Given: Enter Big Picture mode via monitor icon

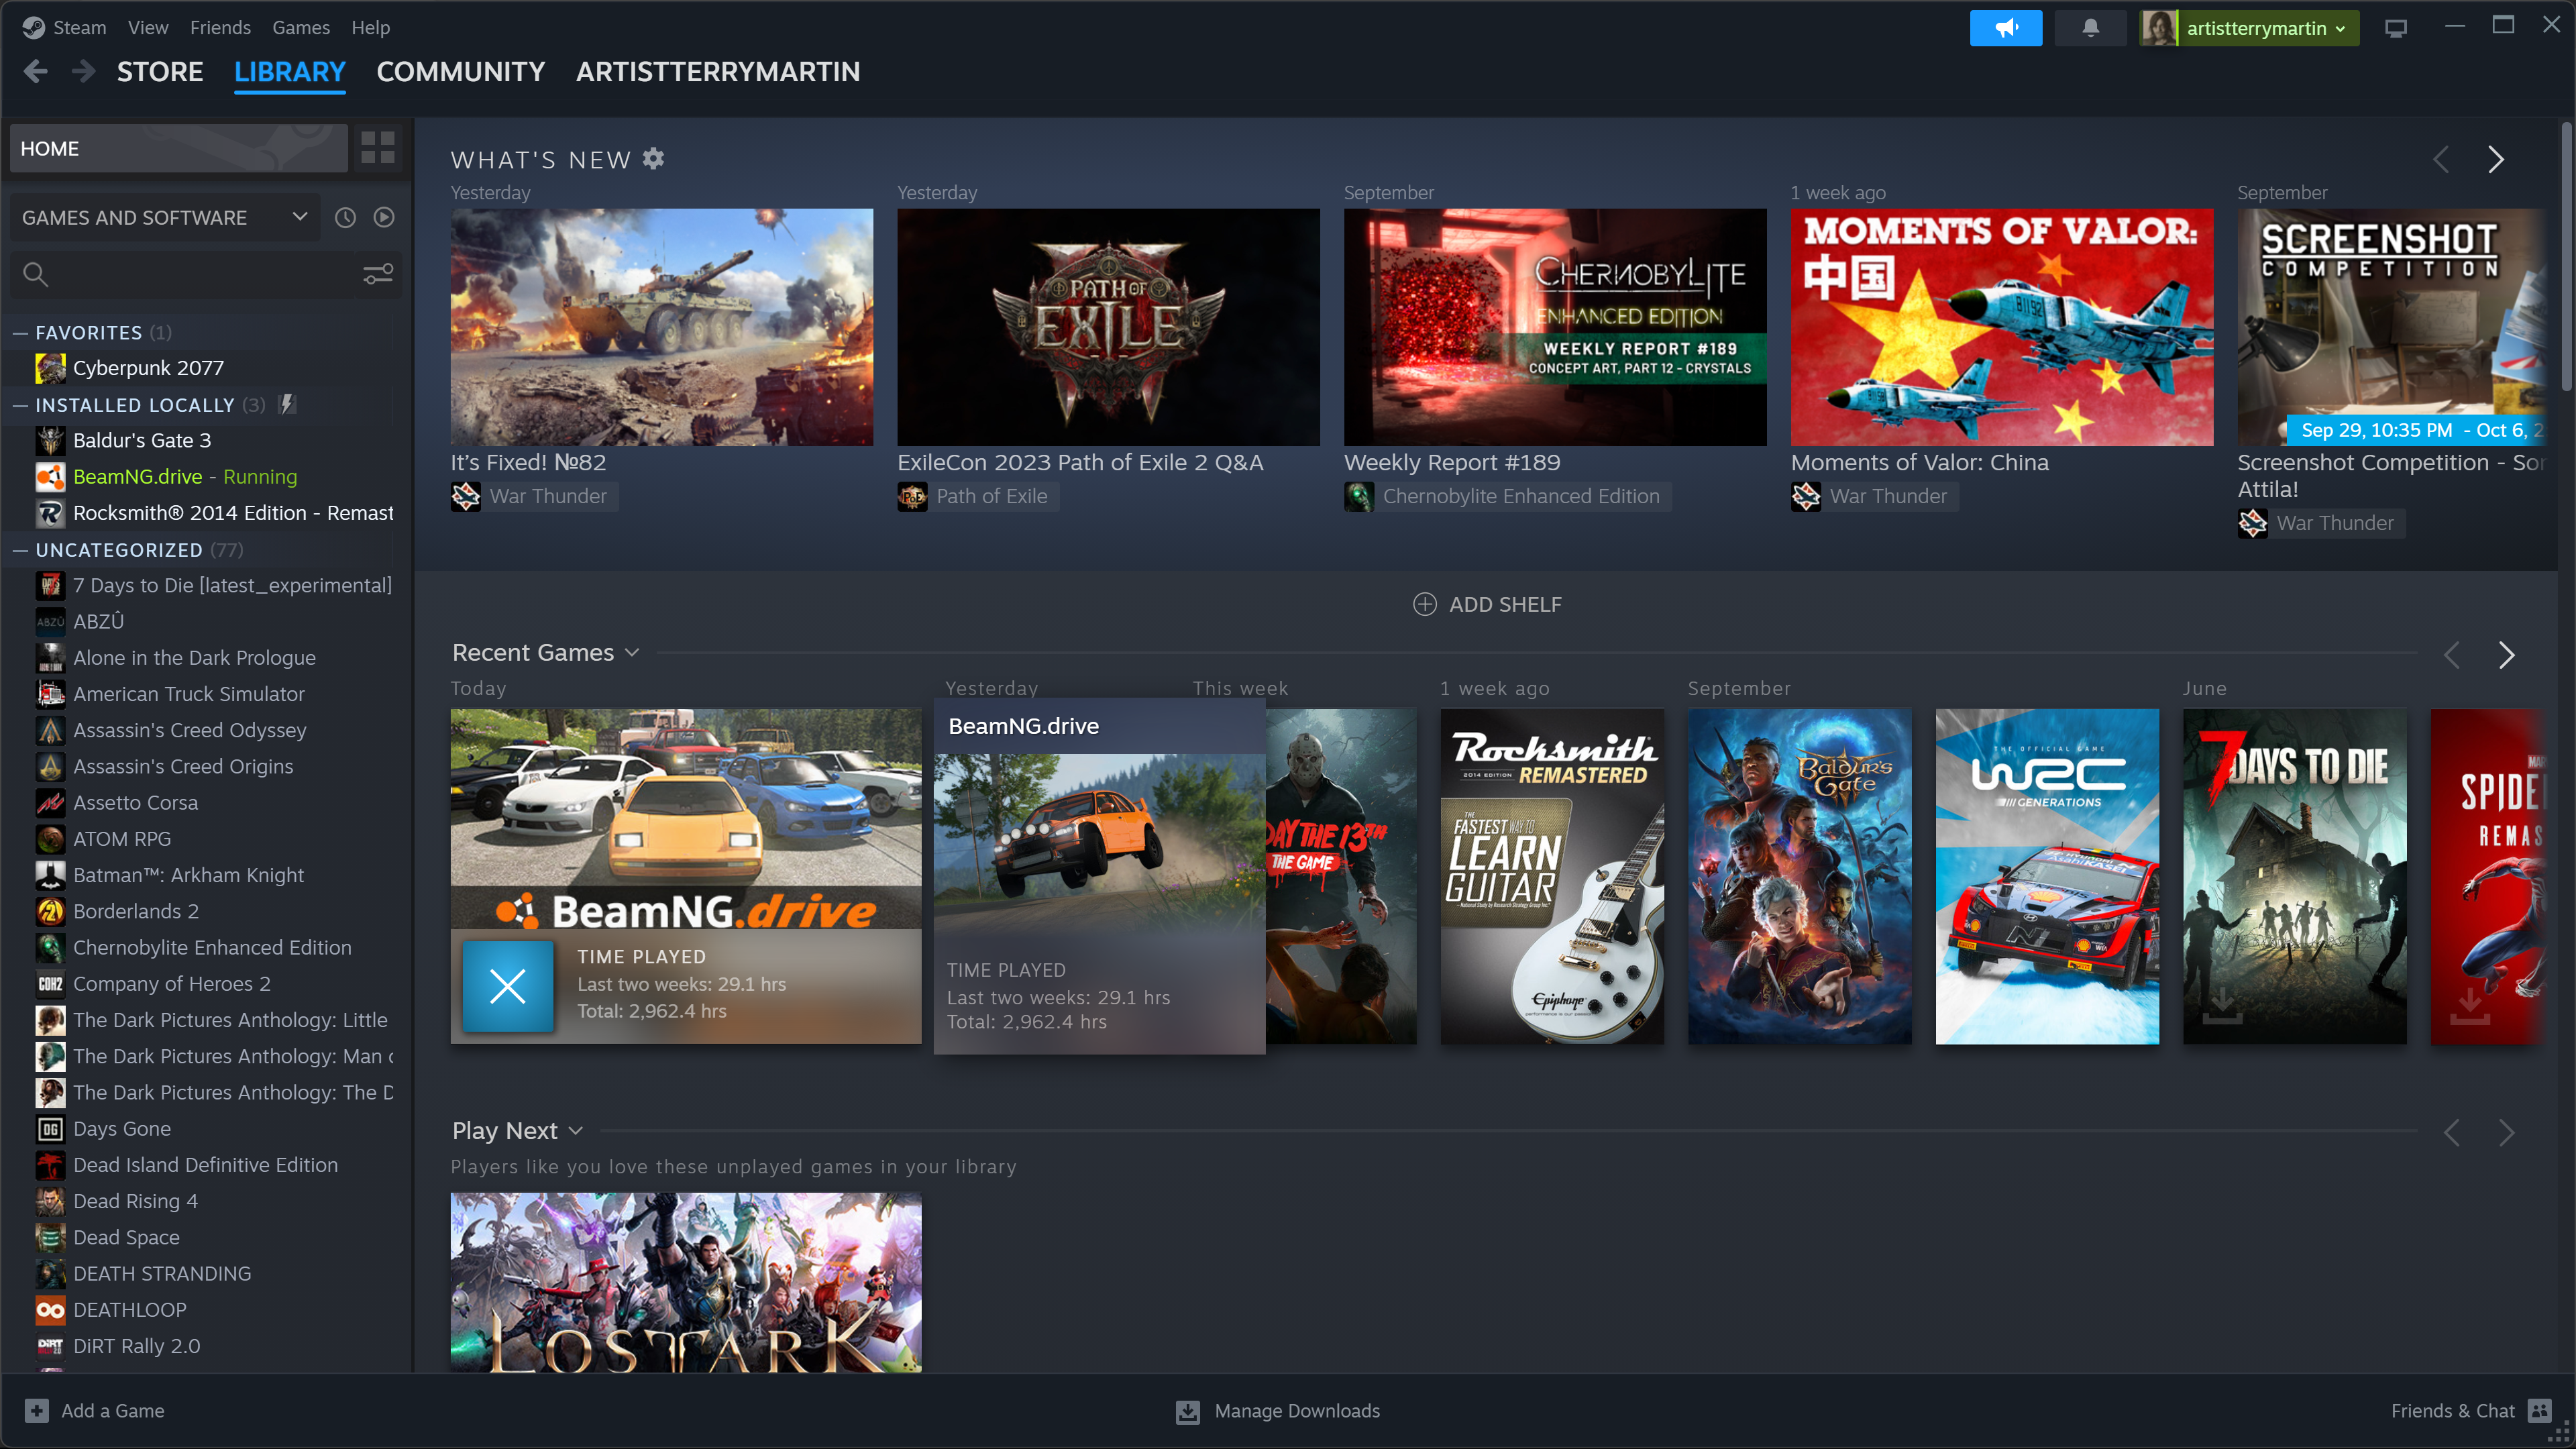Looking at the screenshot, I should (2395, 28).
